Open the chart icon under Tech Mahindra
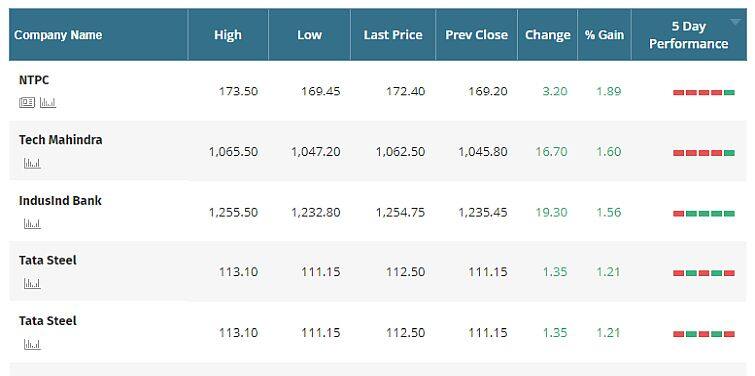The height and width of the screenshot is (376, 755). (32, 163)
